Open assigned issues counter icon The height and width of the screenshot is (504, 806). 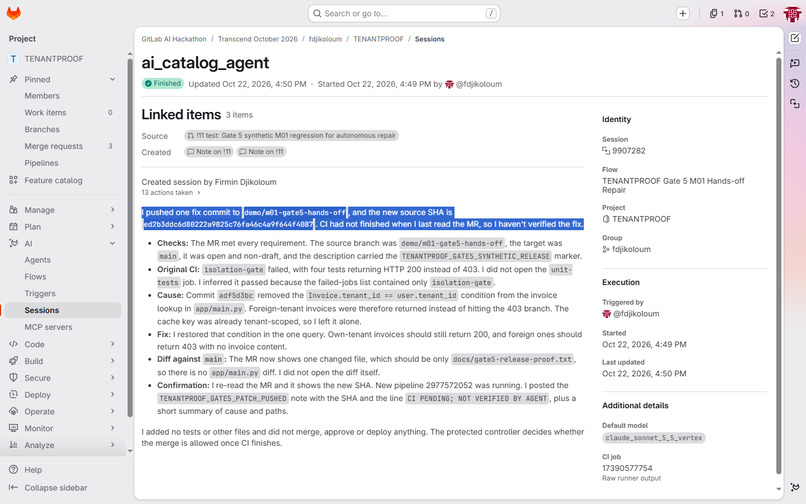tap(717, 14)
